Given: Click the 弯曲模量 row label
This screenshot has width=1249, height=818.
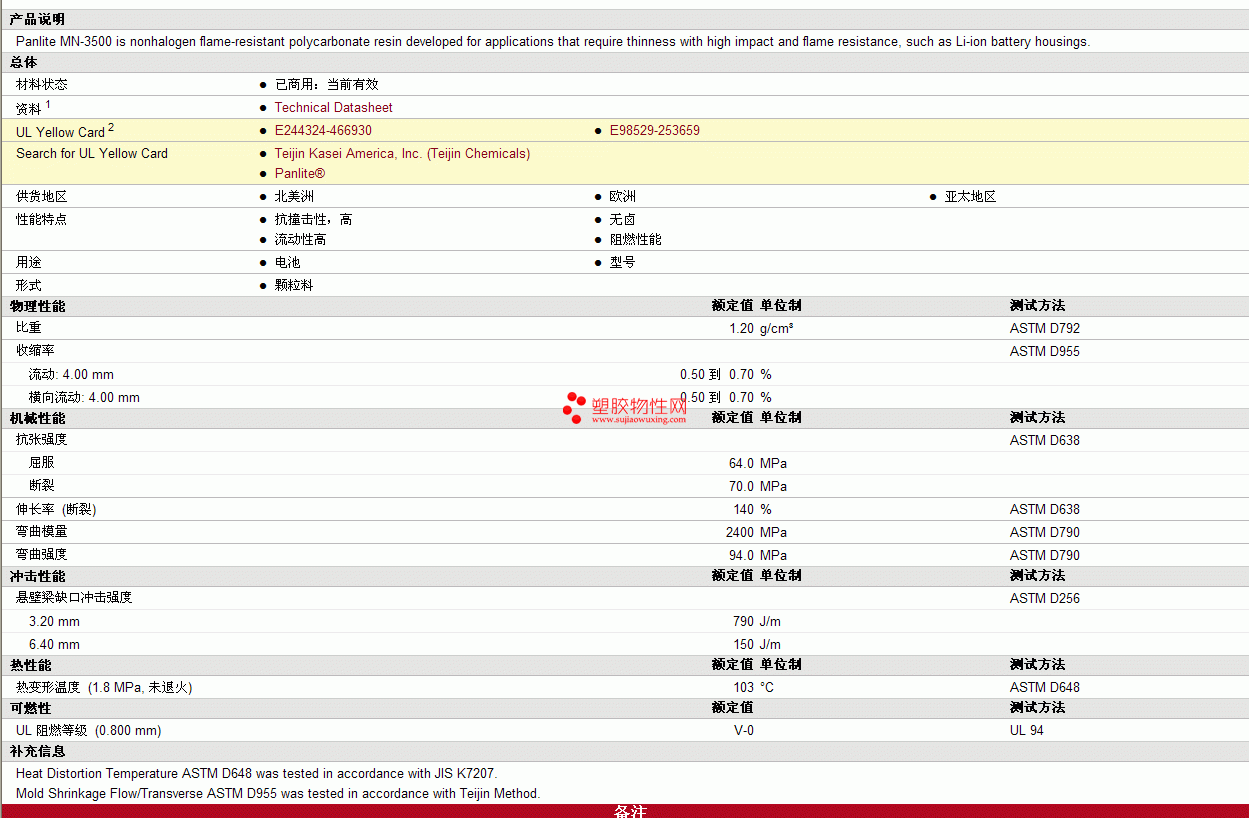Looking at the screenshot, I should pyautogui.click(x=42, y=532).
